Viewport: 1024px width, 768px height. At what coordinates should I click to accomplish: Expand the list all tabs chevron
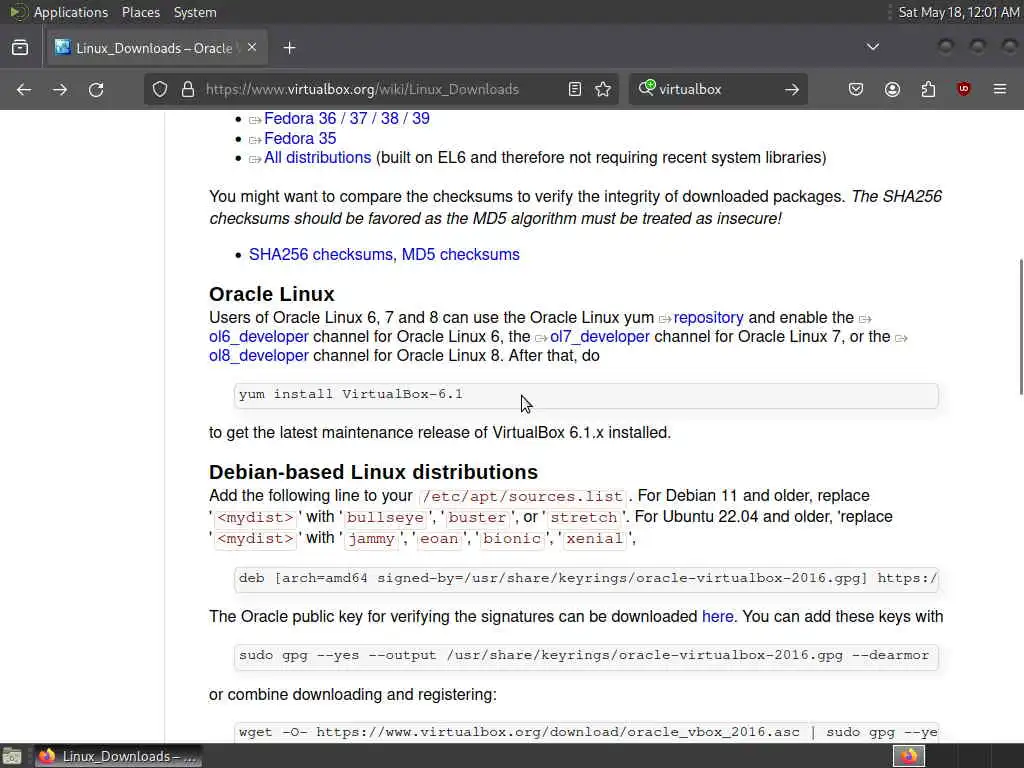[x=872, y=47]
